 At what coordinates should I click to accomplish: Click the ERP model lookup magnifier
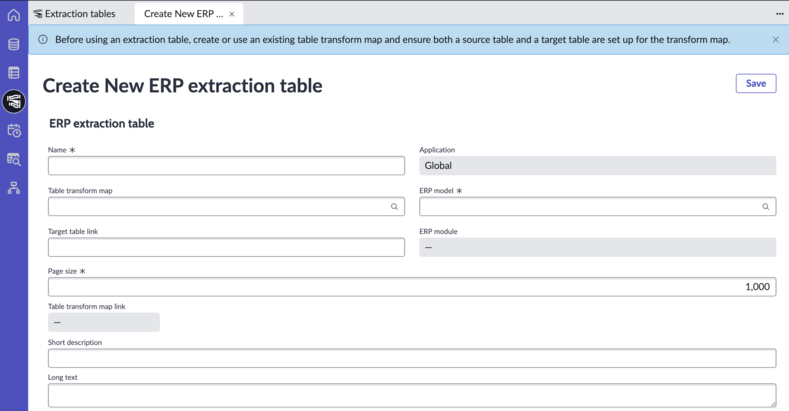click(x=765, y=206)
